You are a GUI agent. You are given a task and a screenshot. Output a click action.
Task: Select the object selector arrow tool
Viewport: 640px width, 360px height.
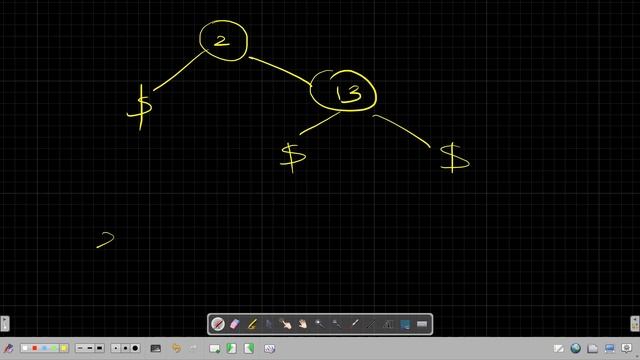(269, 324)
